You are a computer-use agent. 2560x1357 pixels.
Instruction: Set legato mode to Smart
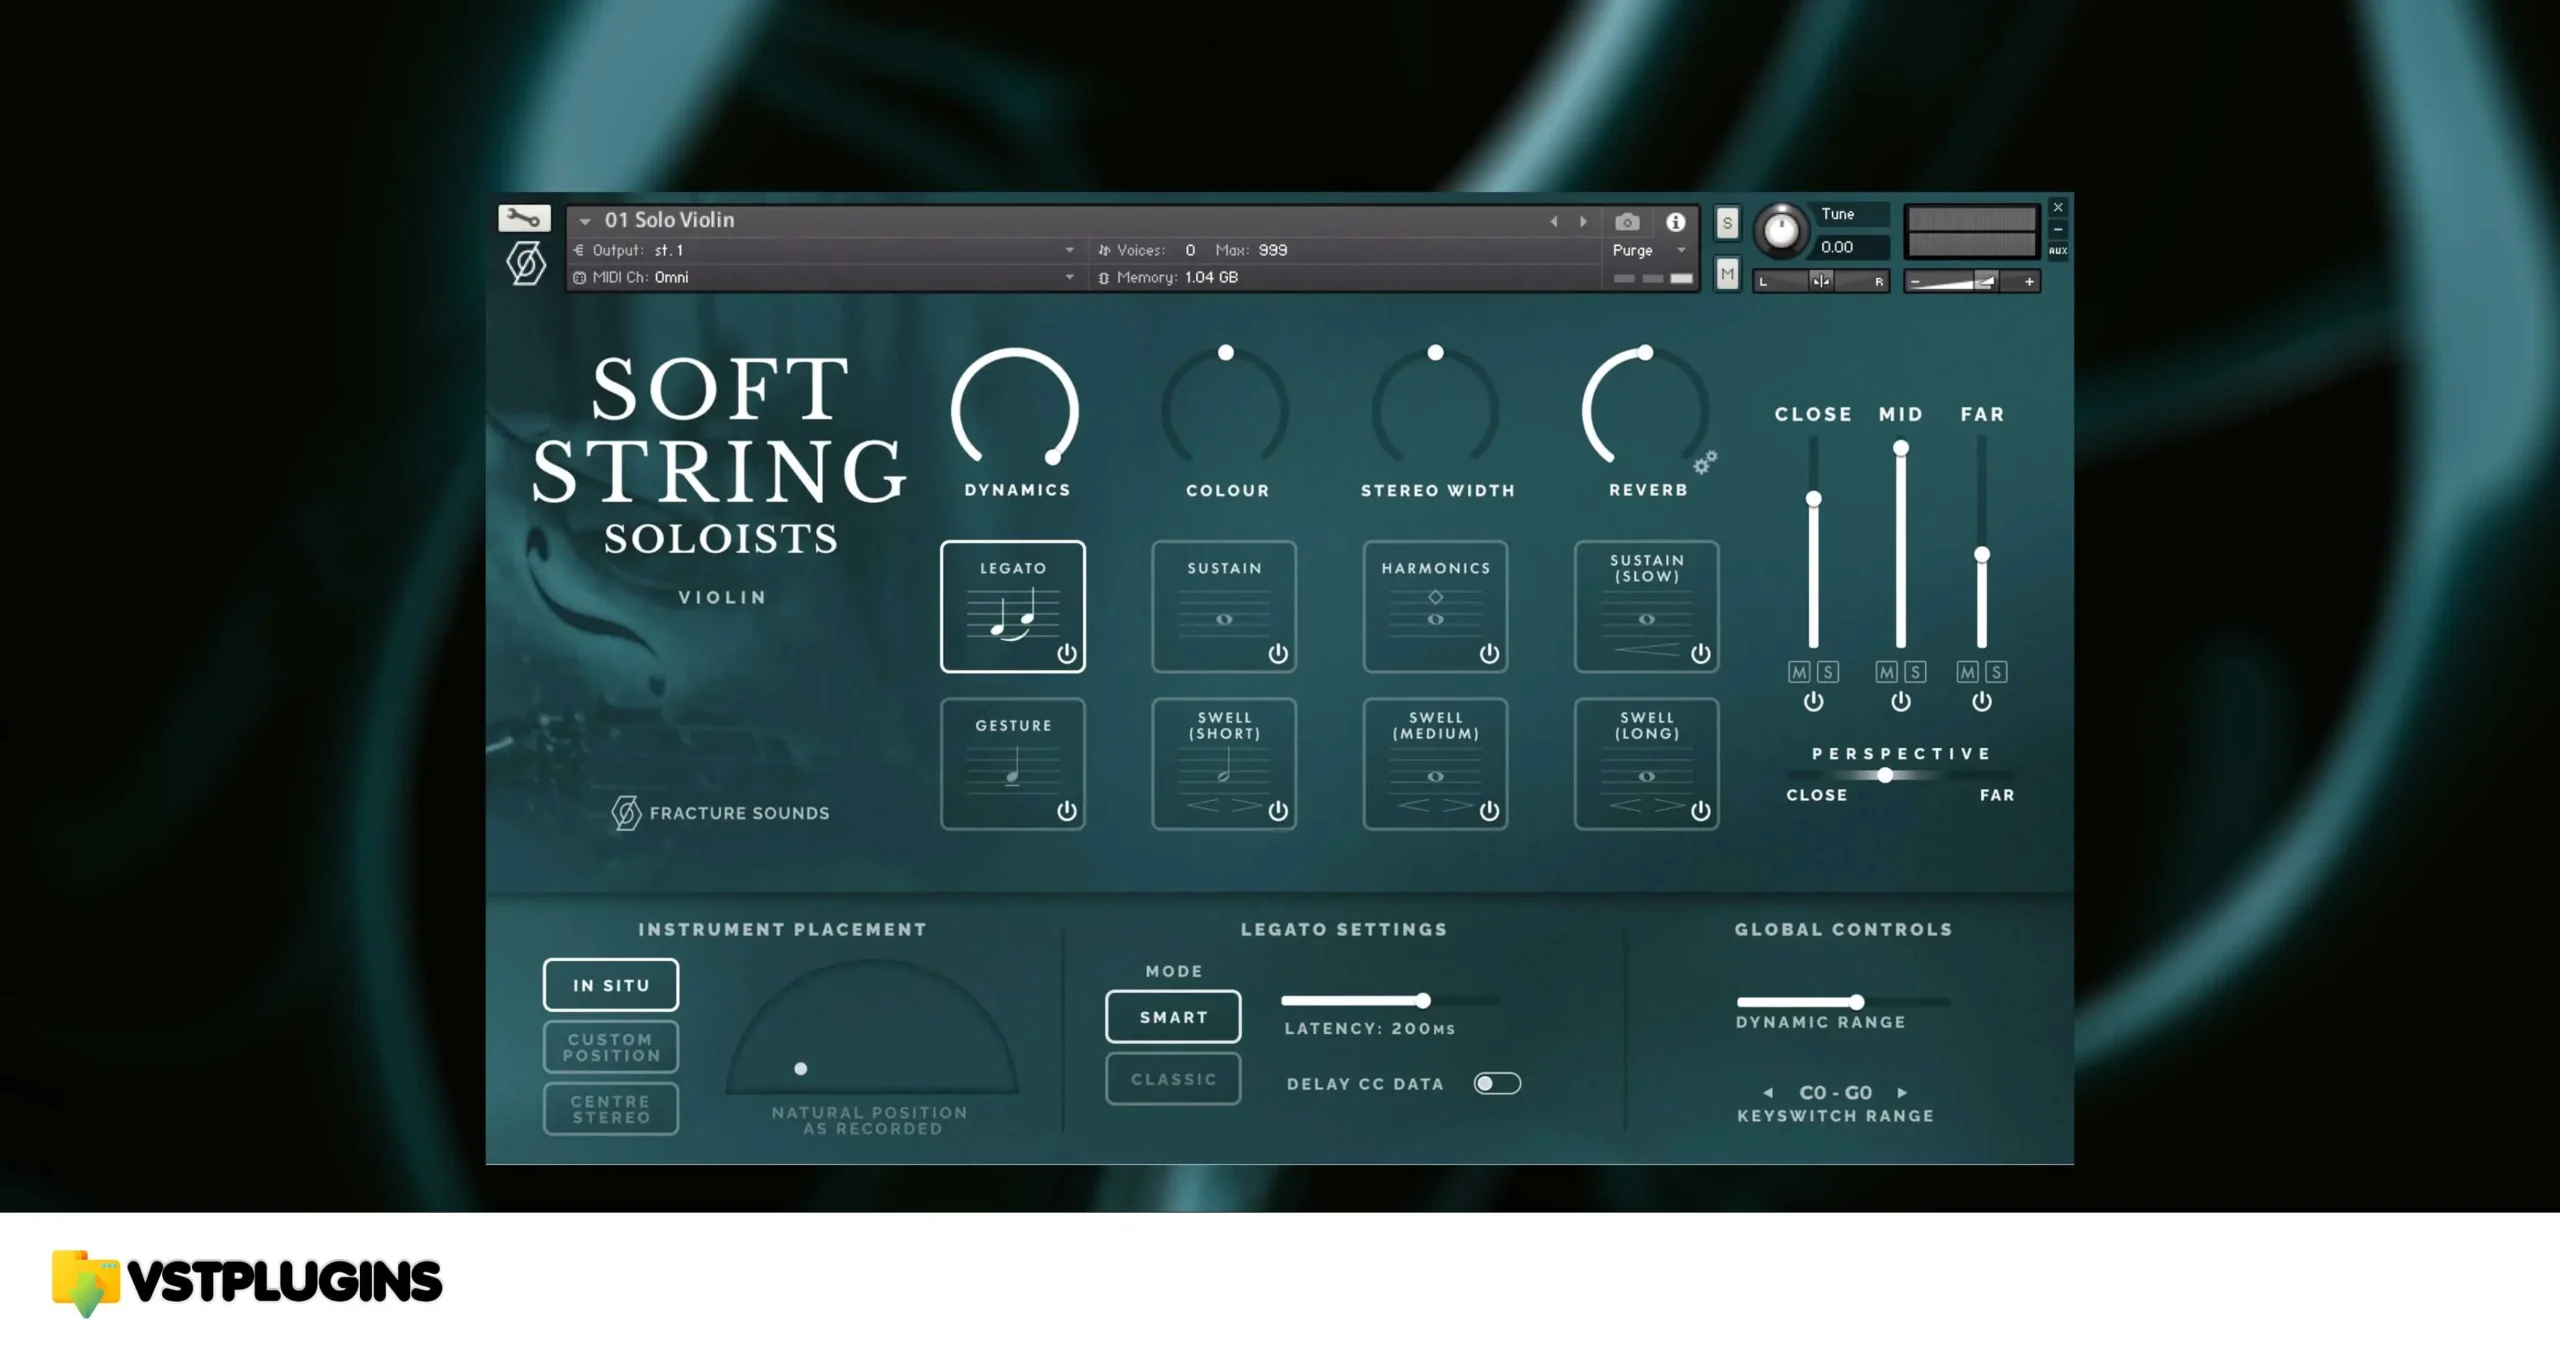1173,1017
